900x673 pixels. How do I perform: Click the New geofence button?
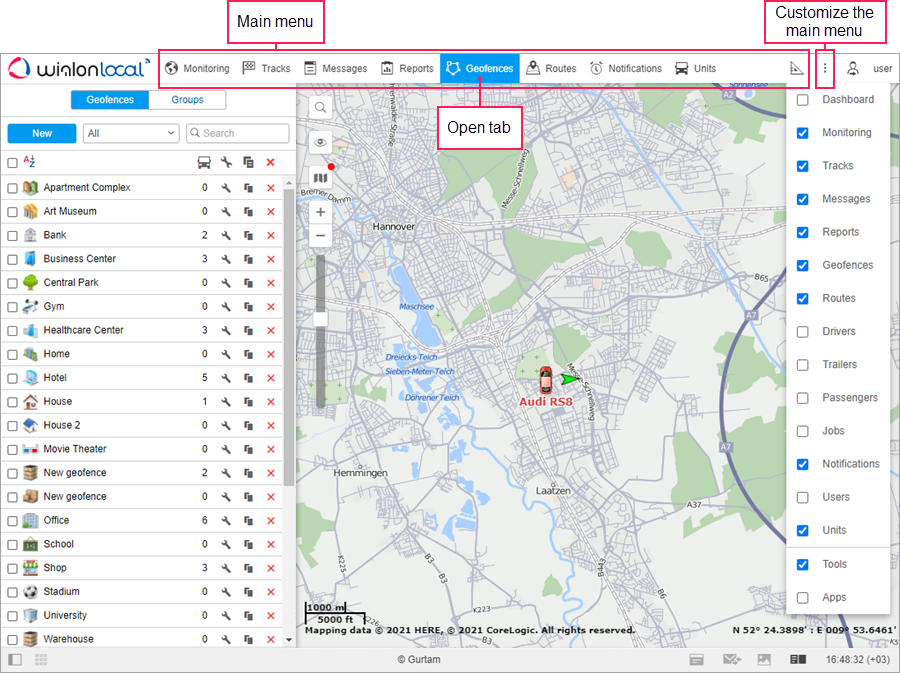coord(42,133)
